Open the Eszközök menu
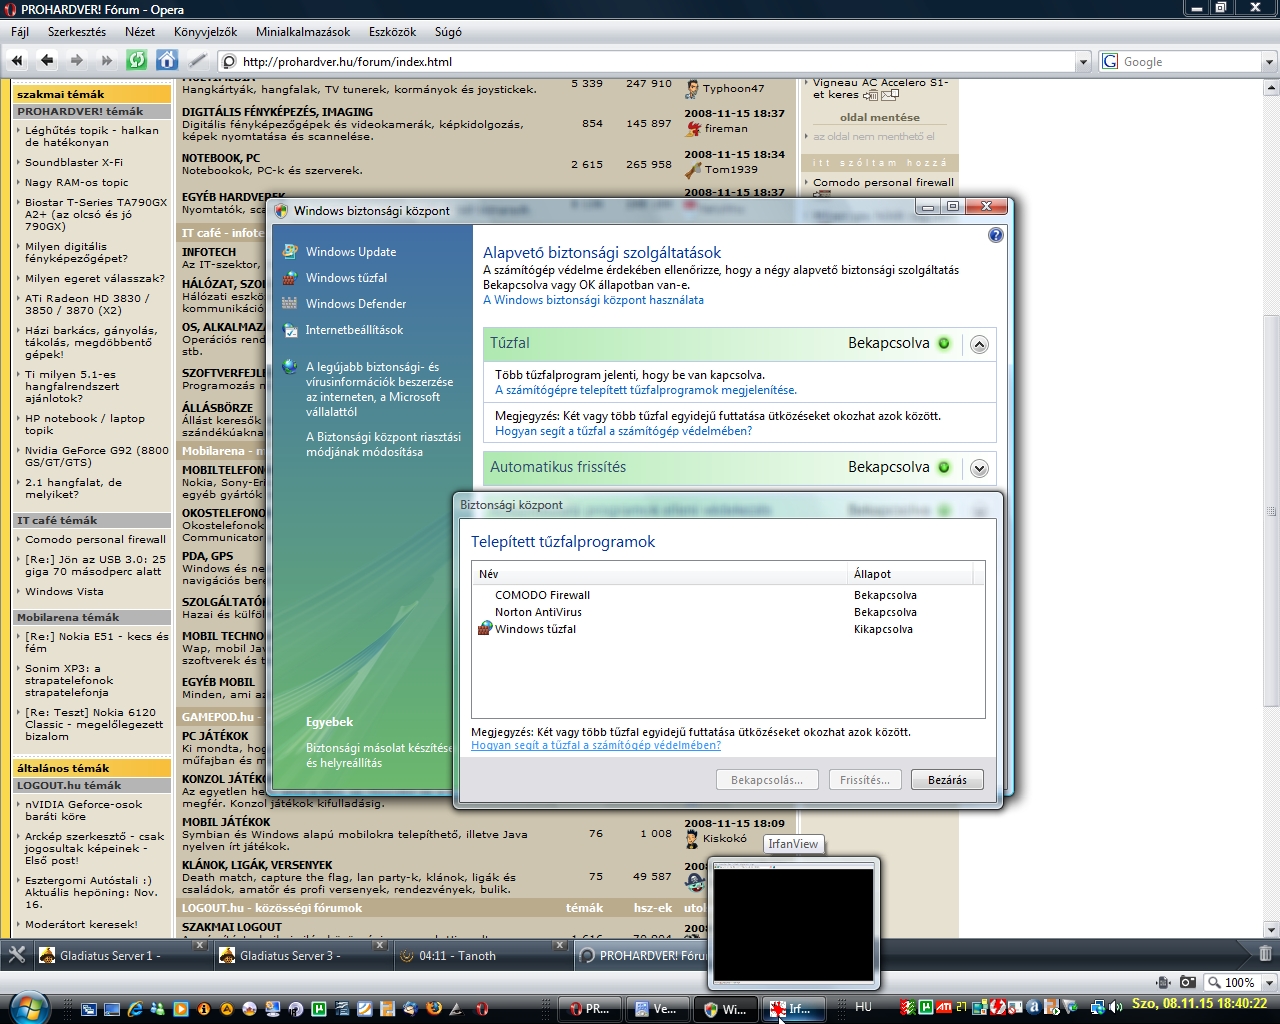The height and width of the screenshot is (1024, 1280). 392,32
